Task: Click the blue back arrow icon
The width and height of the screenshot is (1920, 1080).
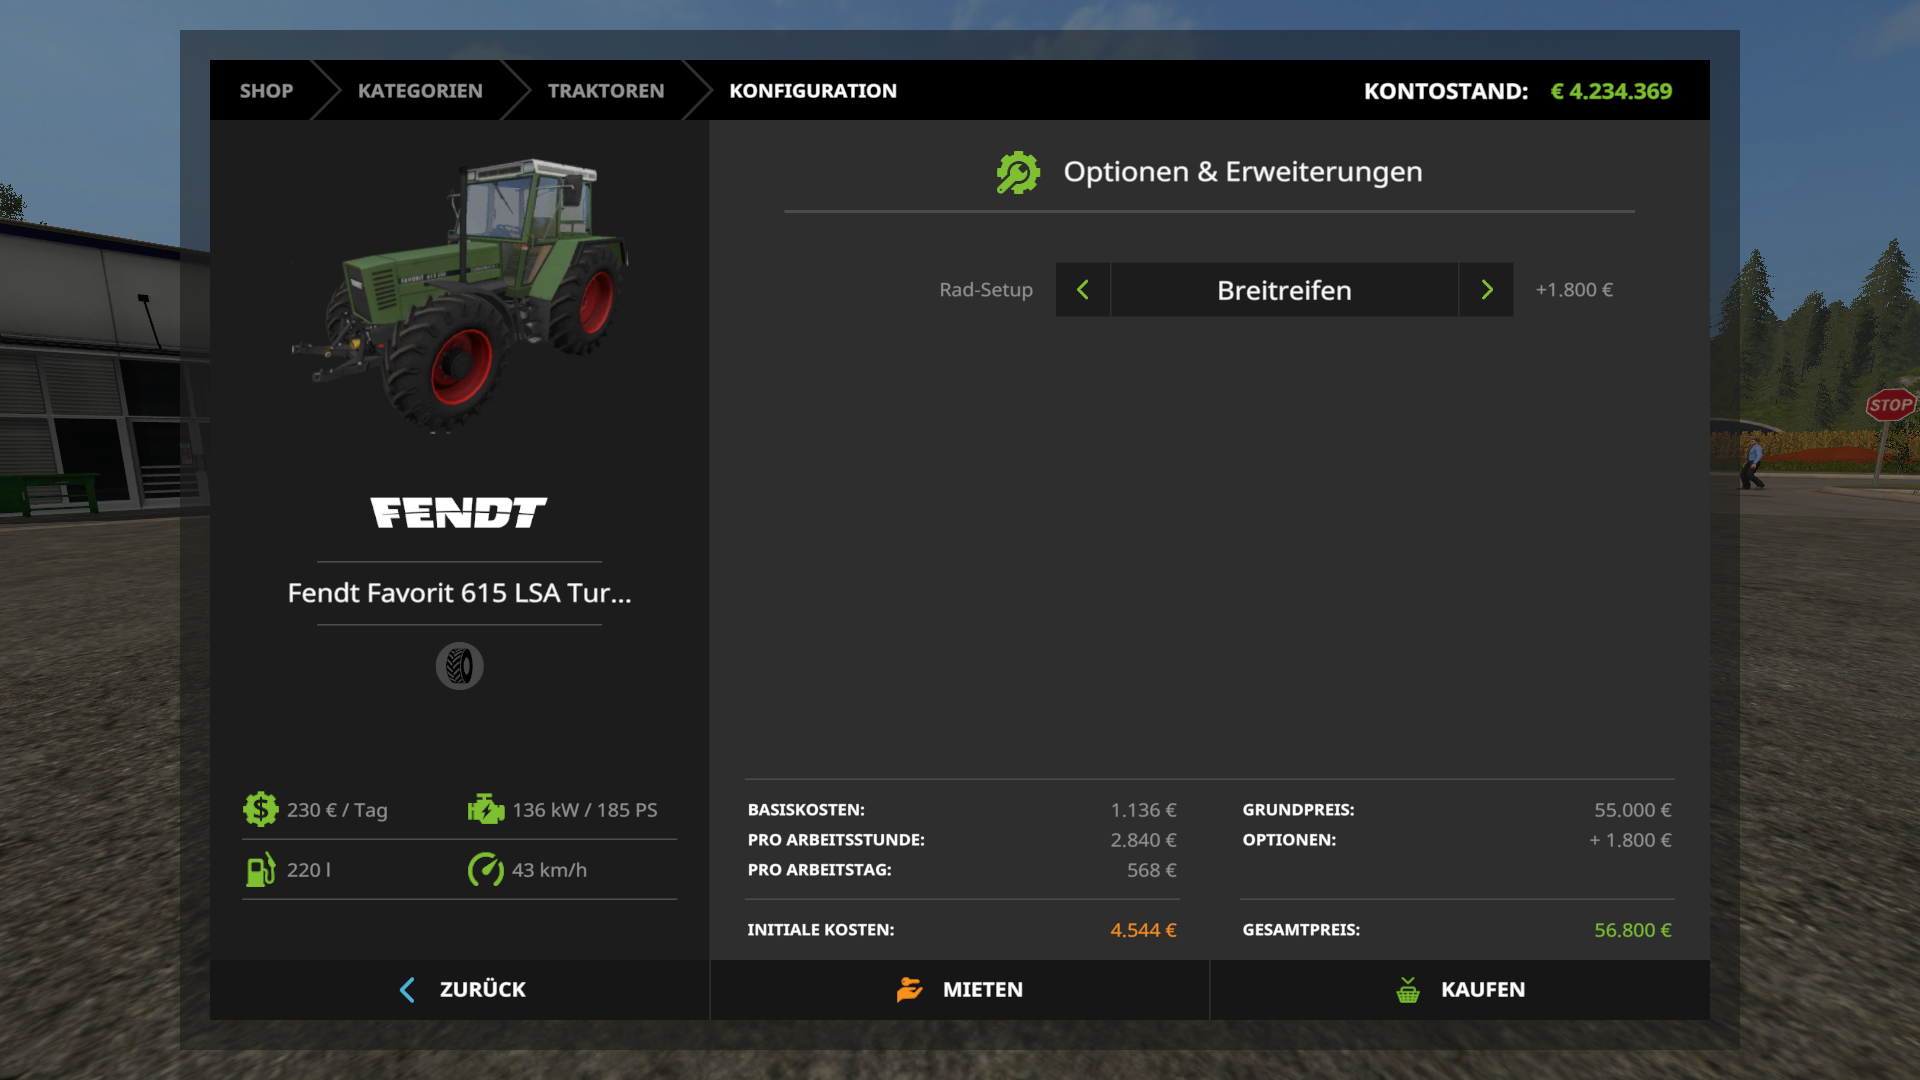Action: click(407, 989)
